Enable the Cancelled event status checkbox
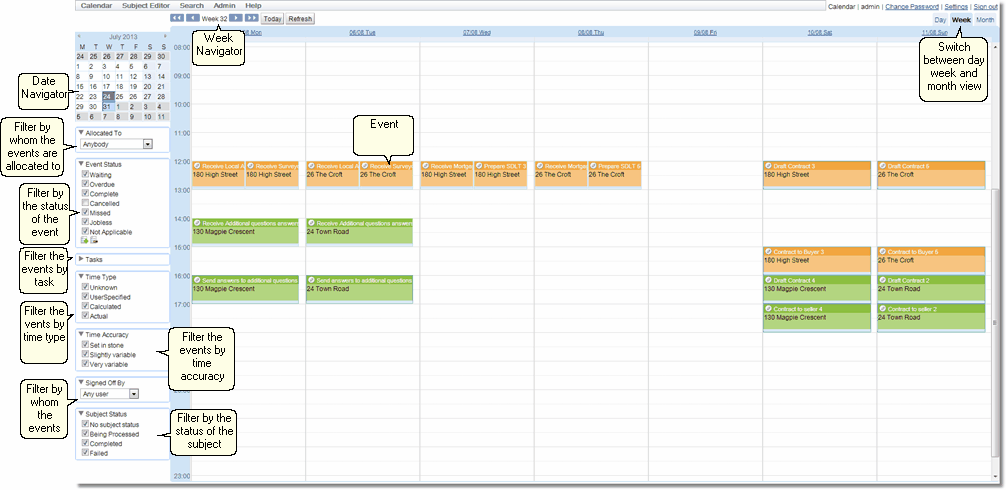The height and width of the screenshot is (490, 1006). click(x=85, y=203)
